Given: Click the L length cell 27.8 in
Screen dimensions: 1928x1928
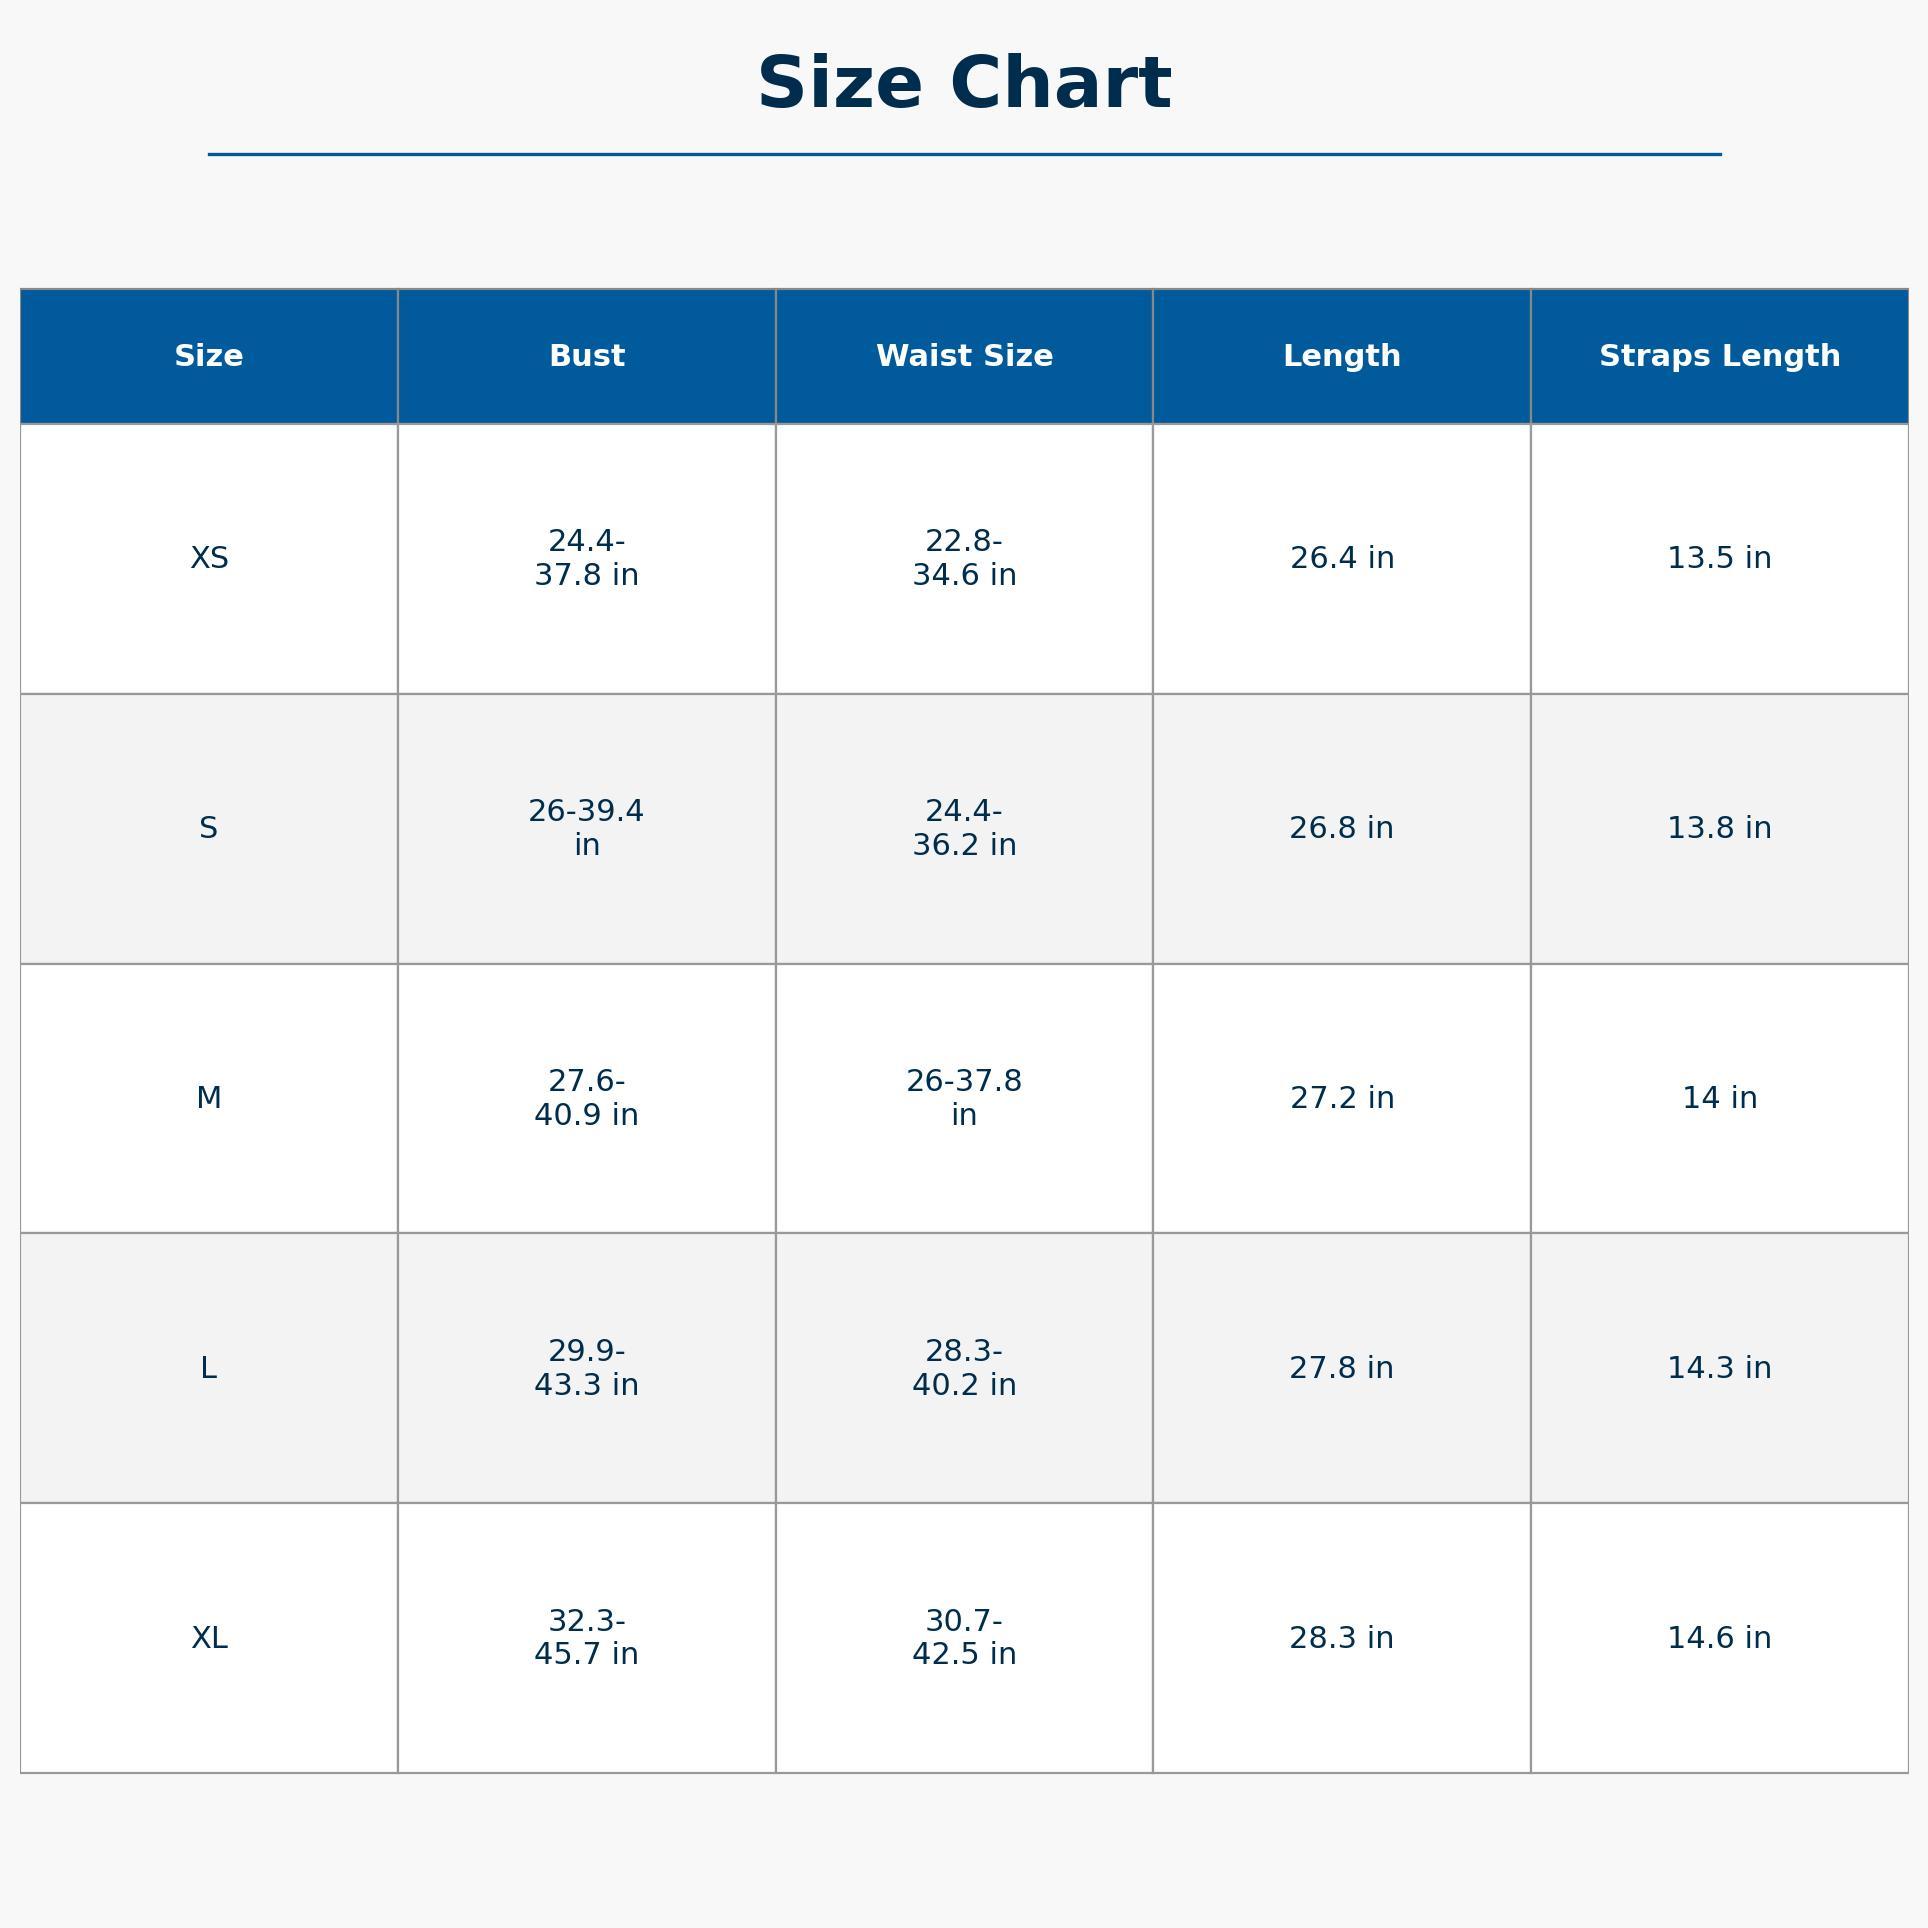Looking at the screenshot, I should (x=1341, y=1368).
